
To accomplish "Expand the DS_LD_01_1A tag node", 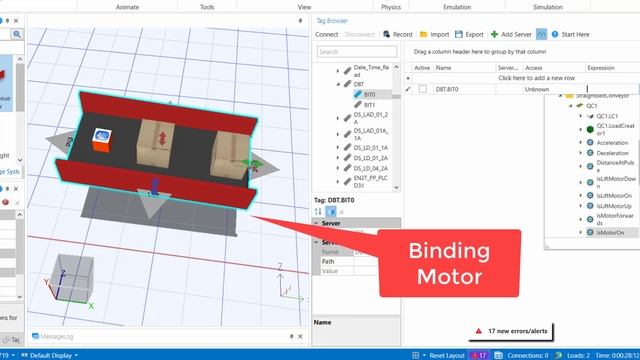I will pyautogui.click(x=338, y=147).
